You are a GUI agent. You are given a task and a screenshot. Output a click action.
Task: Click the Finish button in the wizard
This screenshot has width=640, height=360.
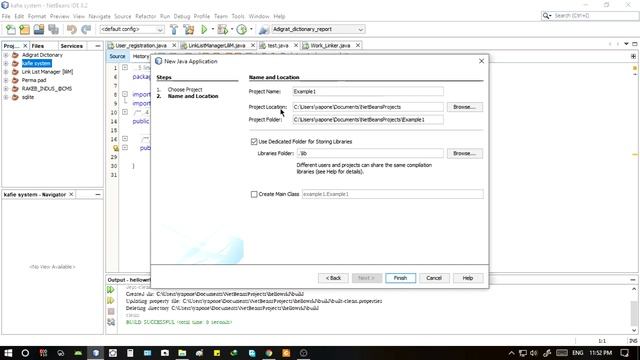(x=400, y=278)
